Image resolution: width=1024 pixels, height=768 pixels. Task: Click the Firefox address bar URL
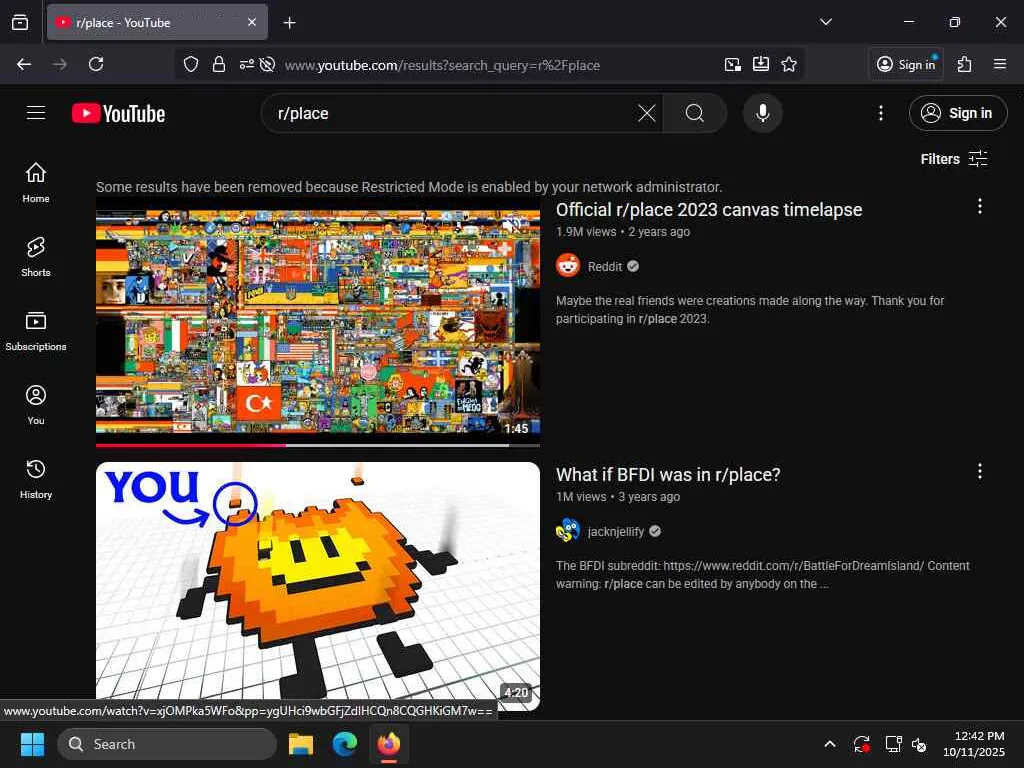(442, 65)
